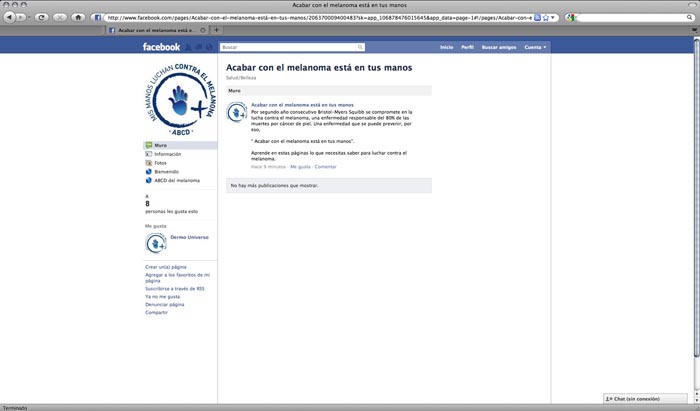Open the back/forward history dropdown arrow
This screenshot has height=411, width=700.
pos(29,17)
